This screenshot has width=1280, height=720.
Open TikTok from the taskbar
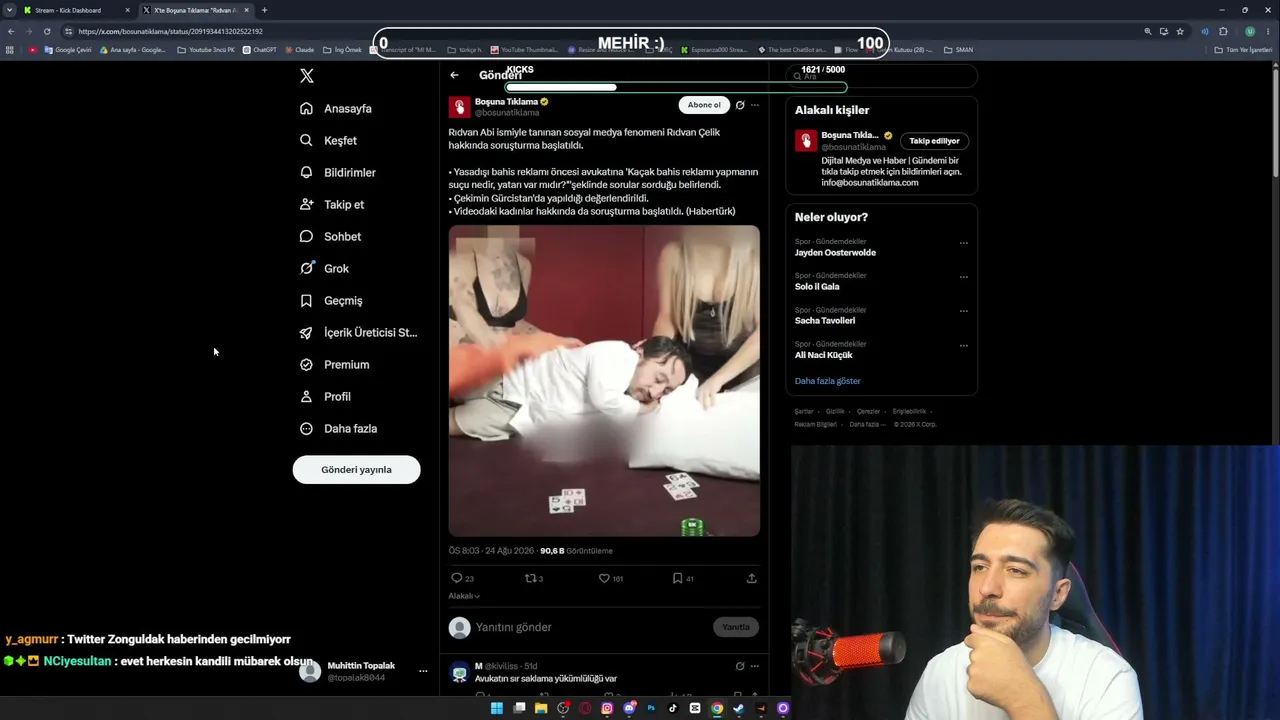[673, 708]
